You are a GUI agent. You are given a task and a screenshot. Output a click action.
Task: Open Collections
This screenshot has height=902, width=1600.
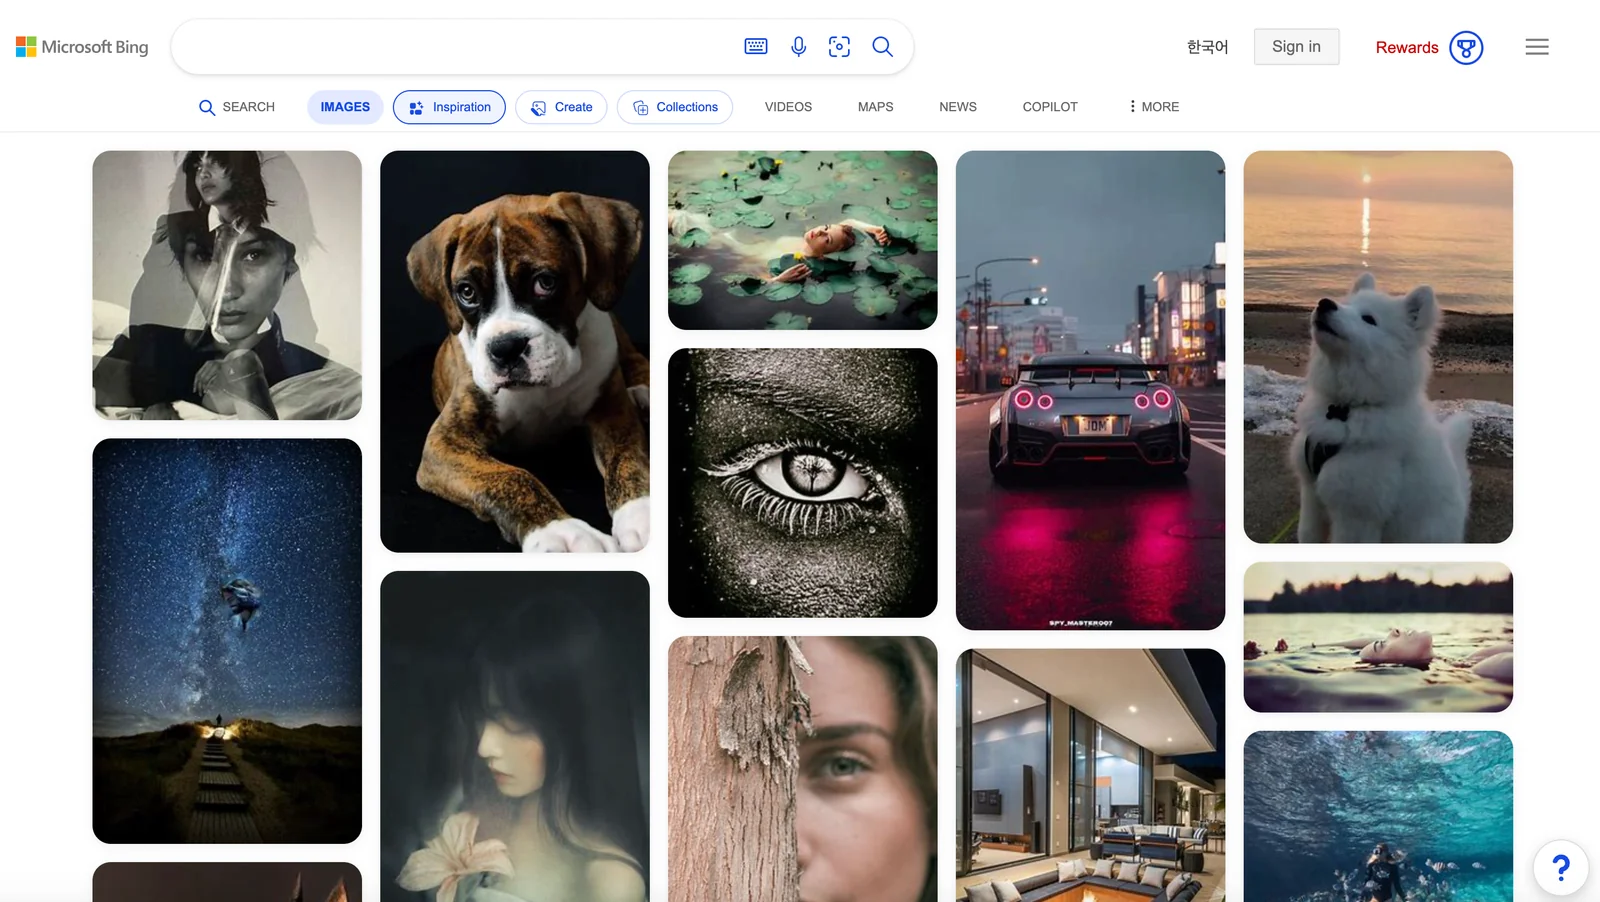coord(675,107)
